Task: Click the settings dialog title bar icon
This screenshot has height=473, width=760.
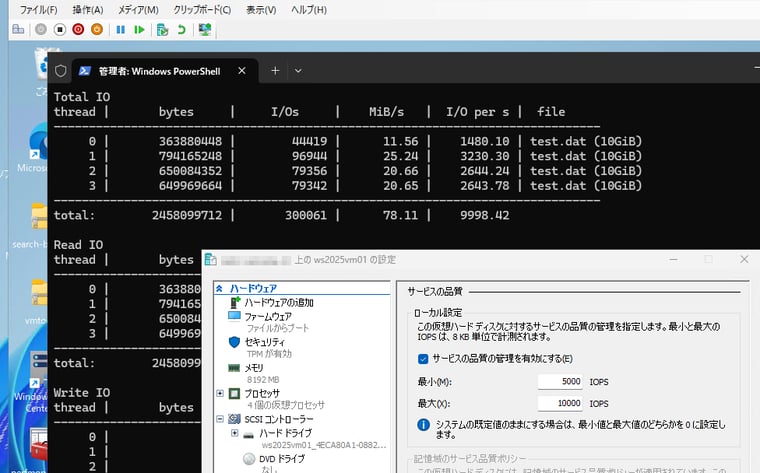Action: [211, 259]
